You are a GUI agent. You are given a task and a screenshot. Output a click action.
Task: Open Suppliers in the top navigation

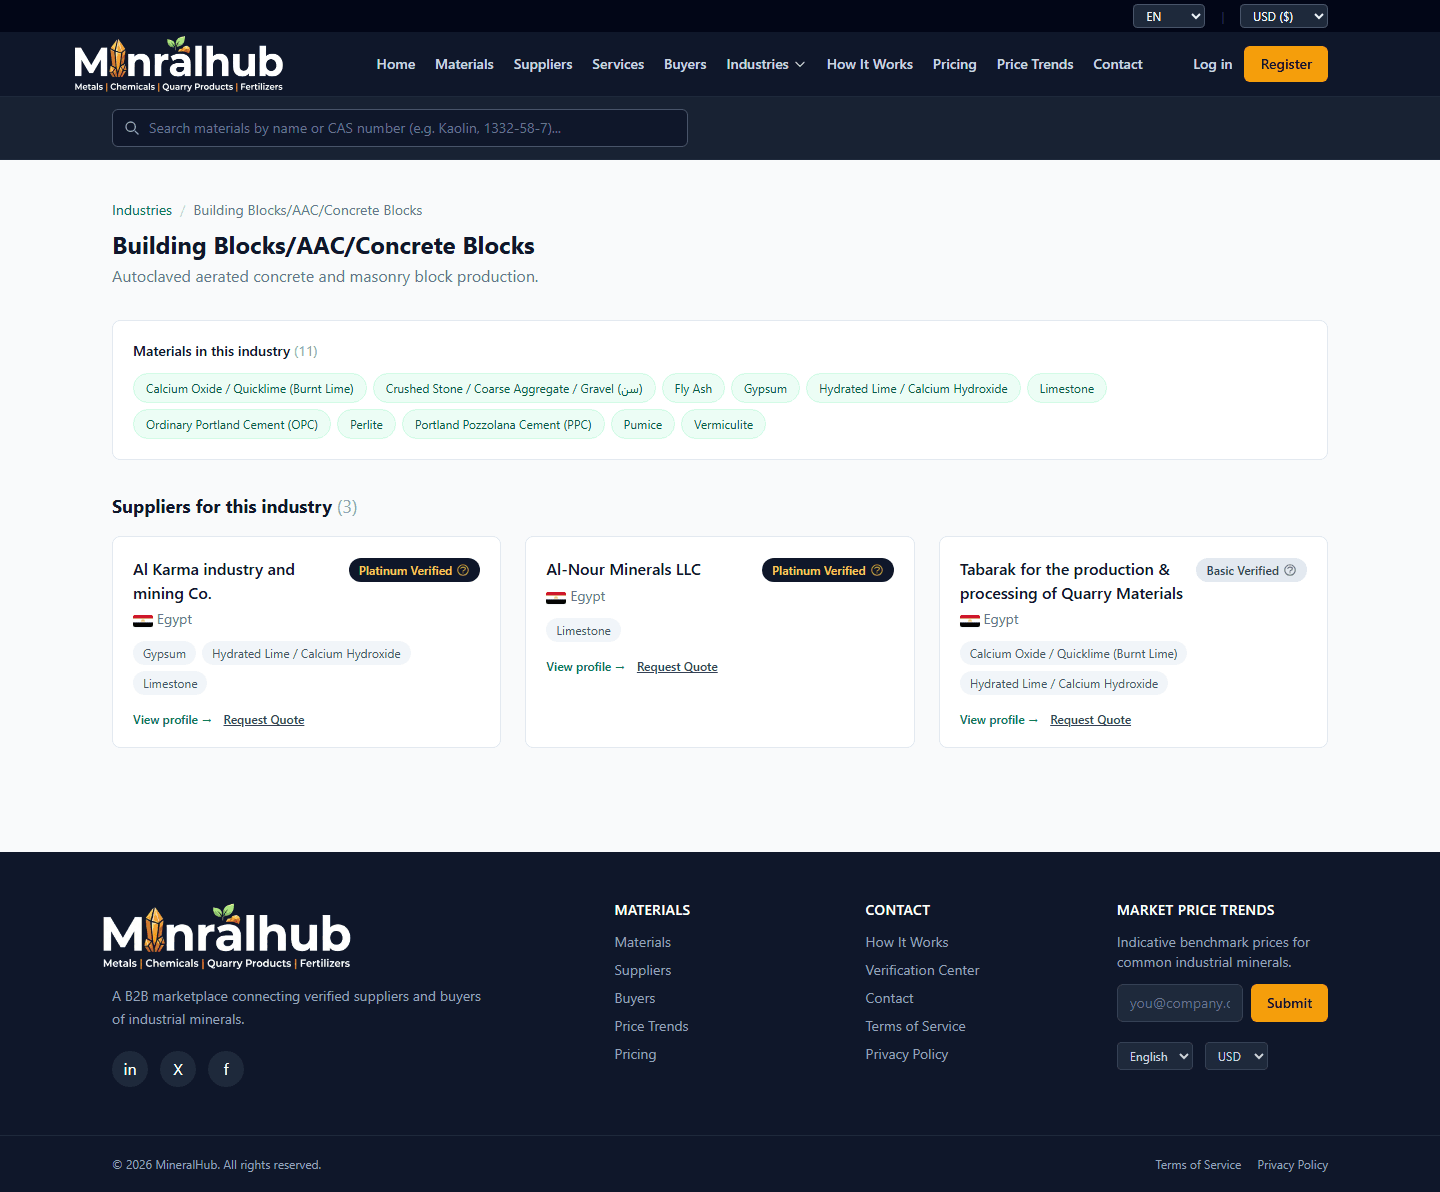pyautogui.click(x=543, y=64)
